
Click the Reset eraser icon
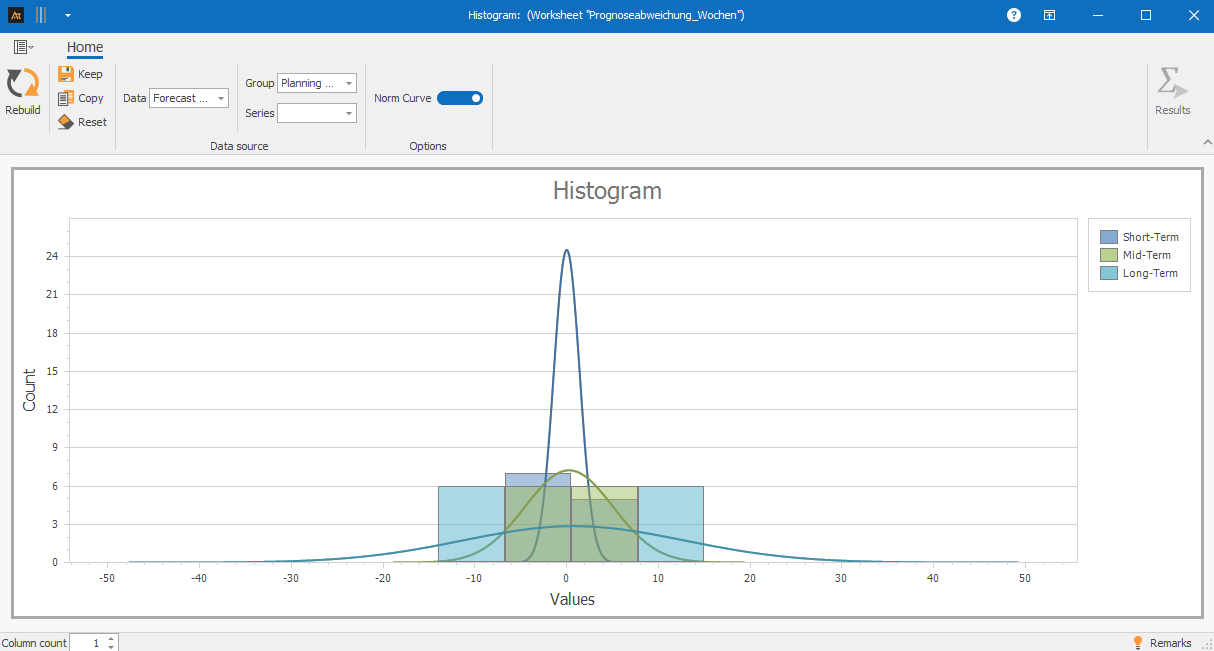(x=66, y=122)
